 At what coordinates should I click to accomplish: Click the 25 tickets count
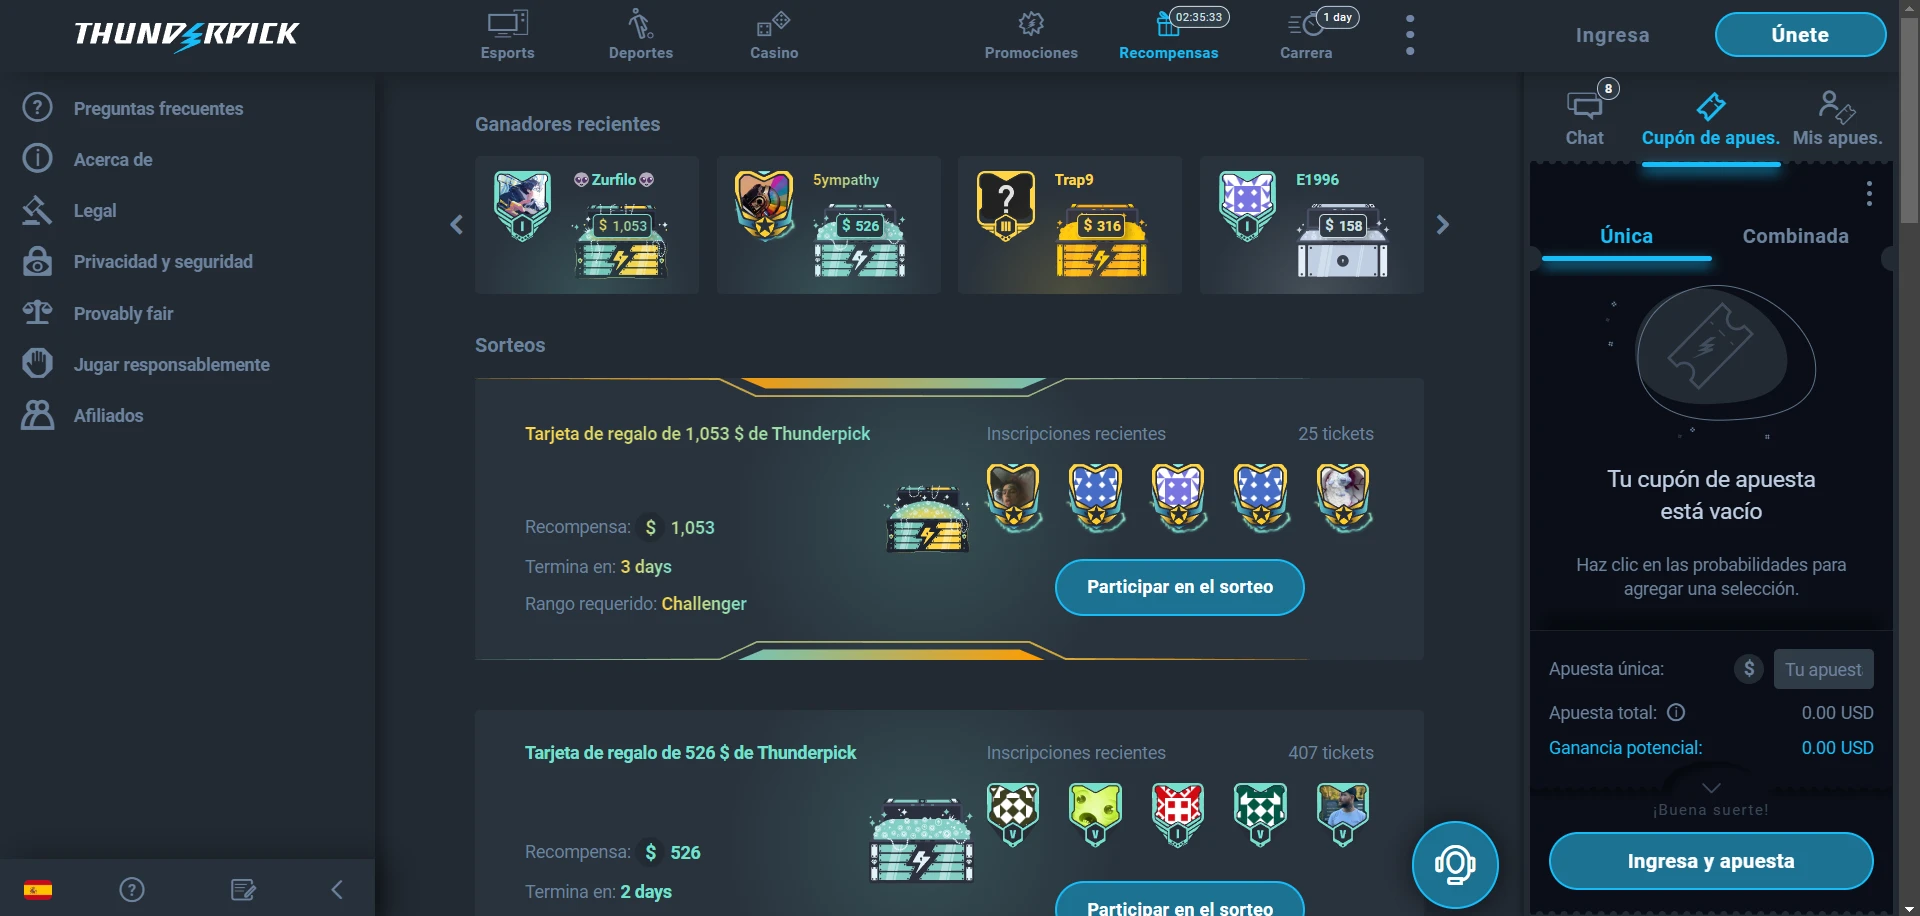(1336, 434)
